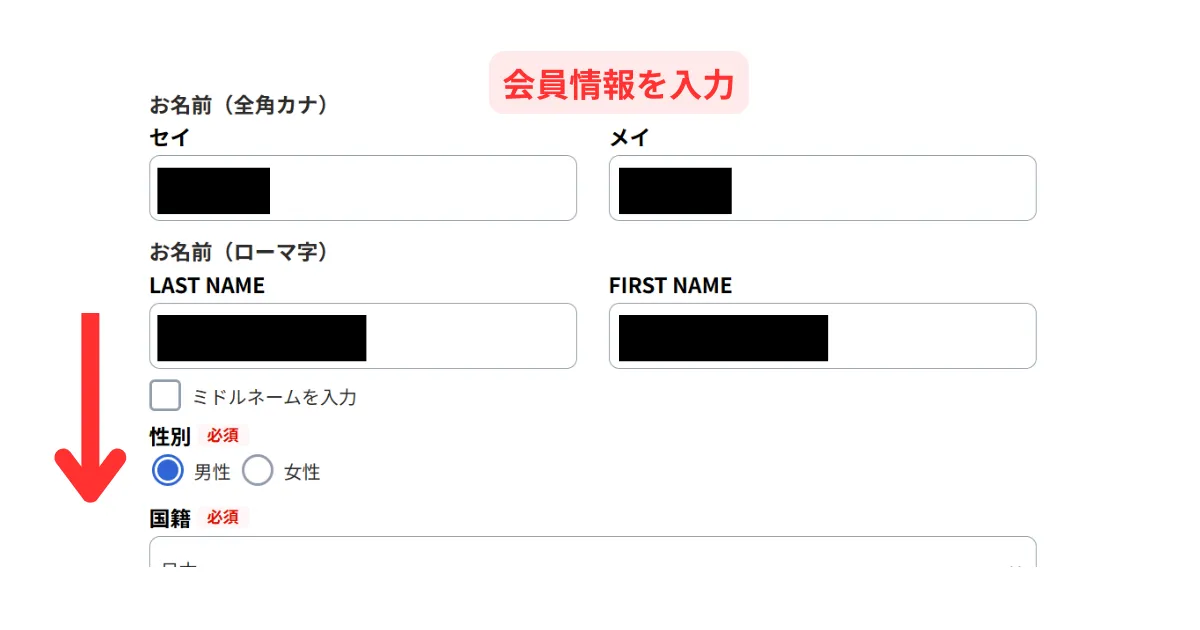Click the 必須 badge beside 性別
1200x630 pixels.
pos(222,436)
